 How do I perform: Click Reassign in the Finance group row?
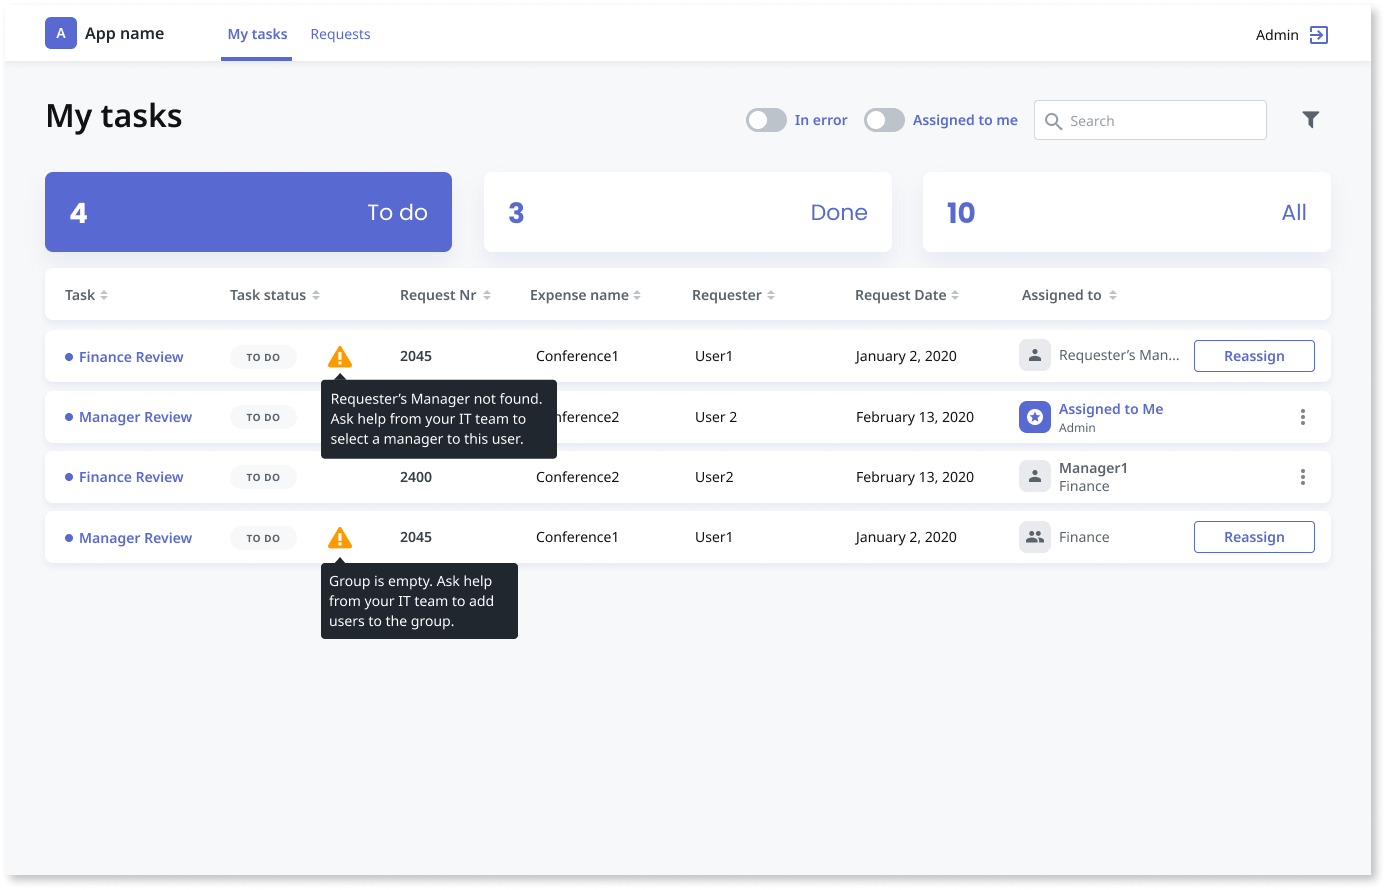[x=1254, y=537]
